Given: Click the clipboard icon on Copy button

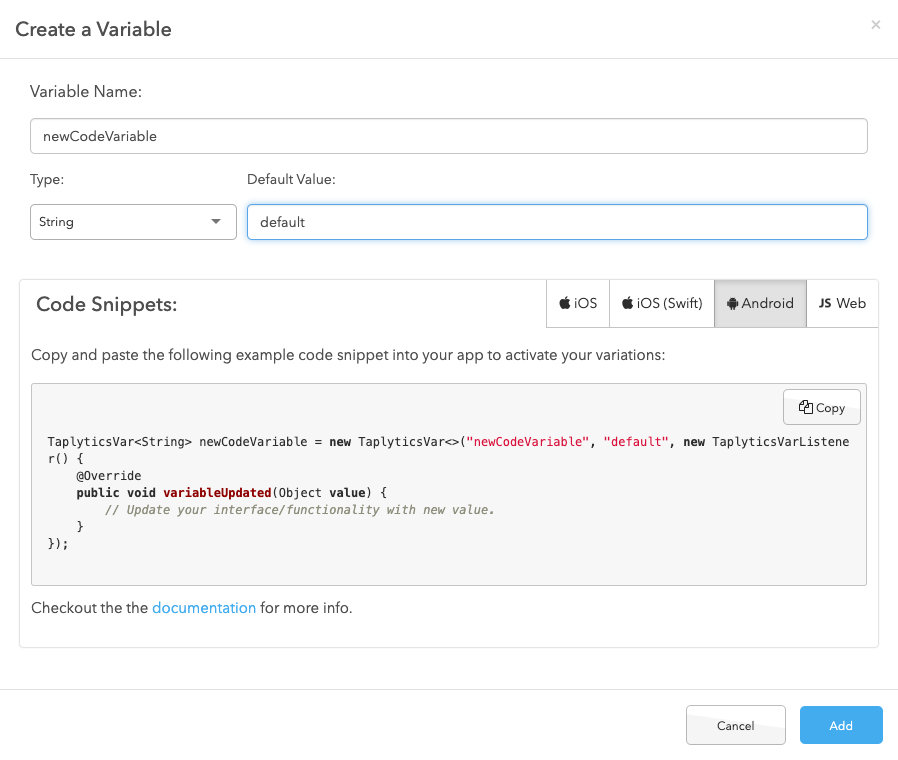Looking at the screenshot, I should pos(806,407).
